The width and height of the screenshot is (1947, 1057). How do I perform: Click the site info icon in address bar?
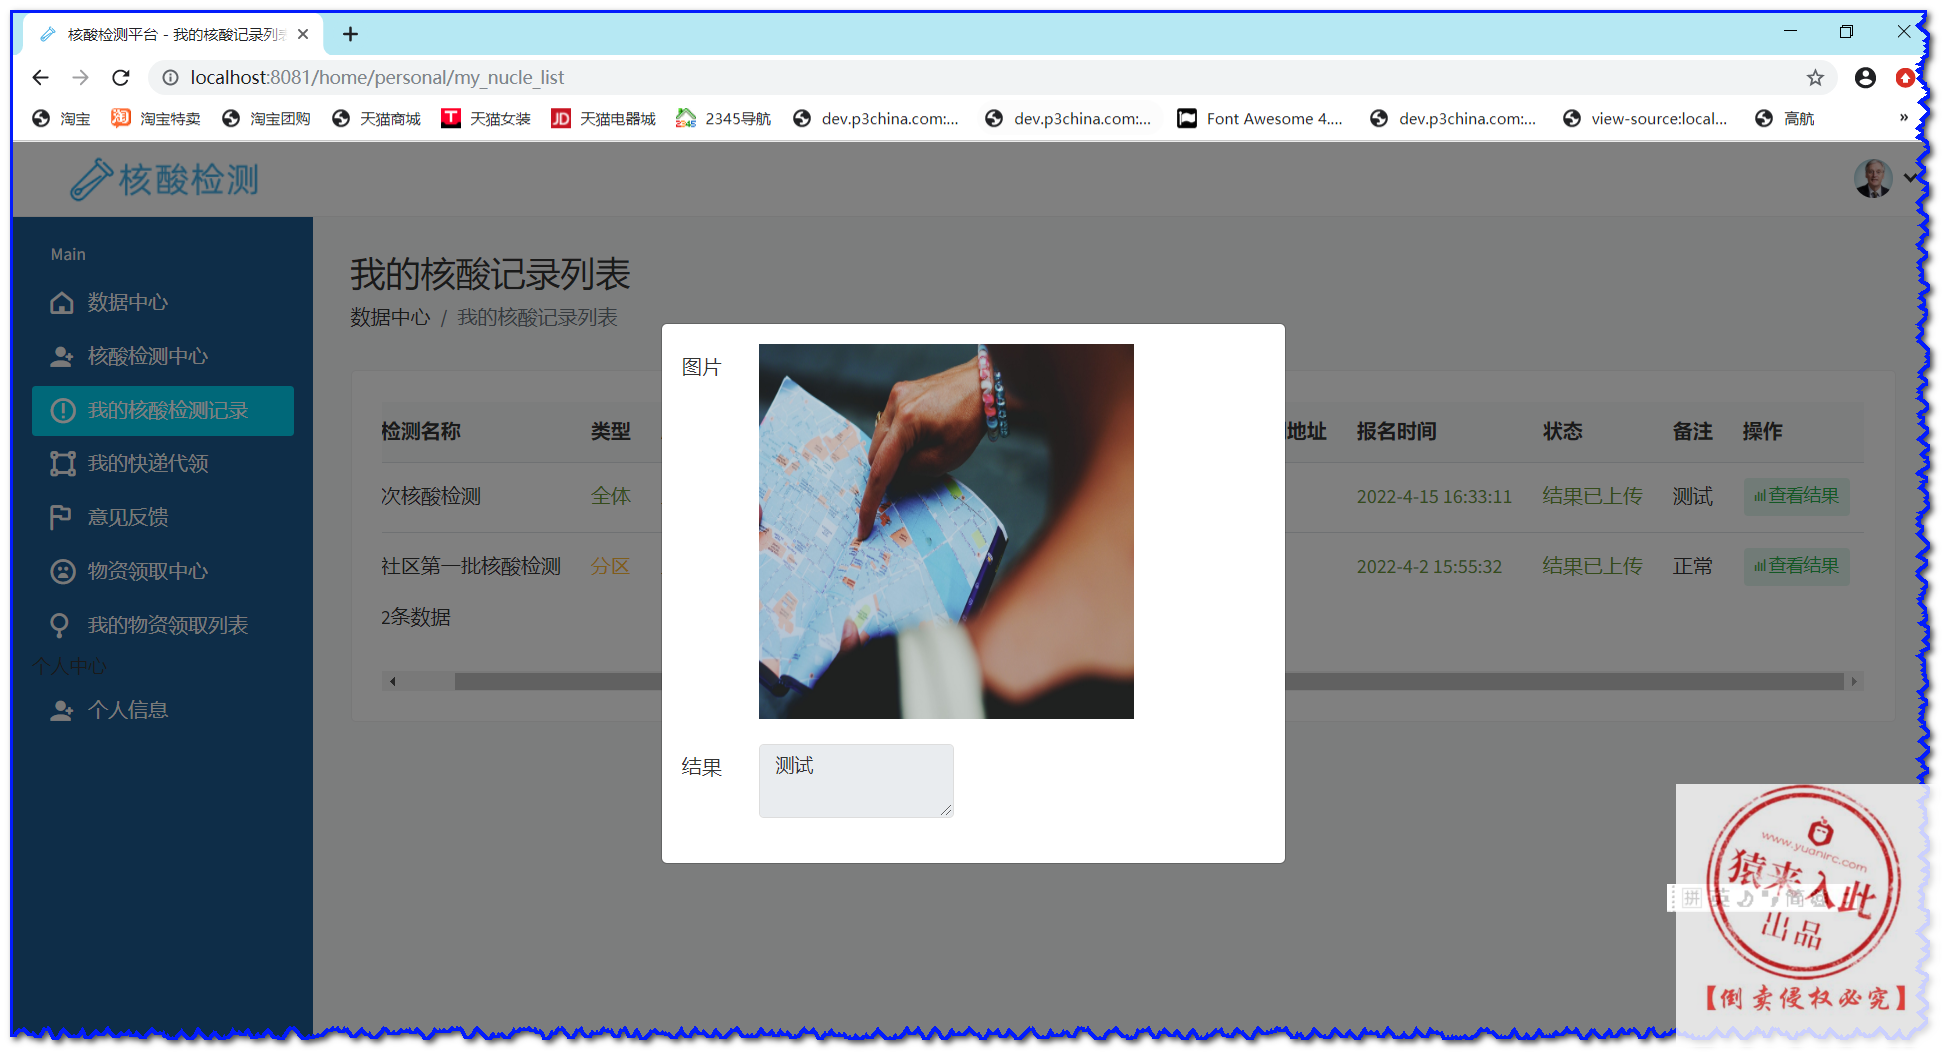pyautogui.click(x=170, y=77)
